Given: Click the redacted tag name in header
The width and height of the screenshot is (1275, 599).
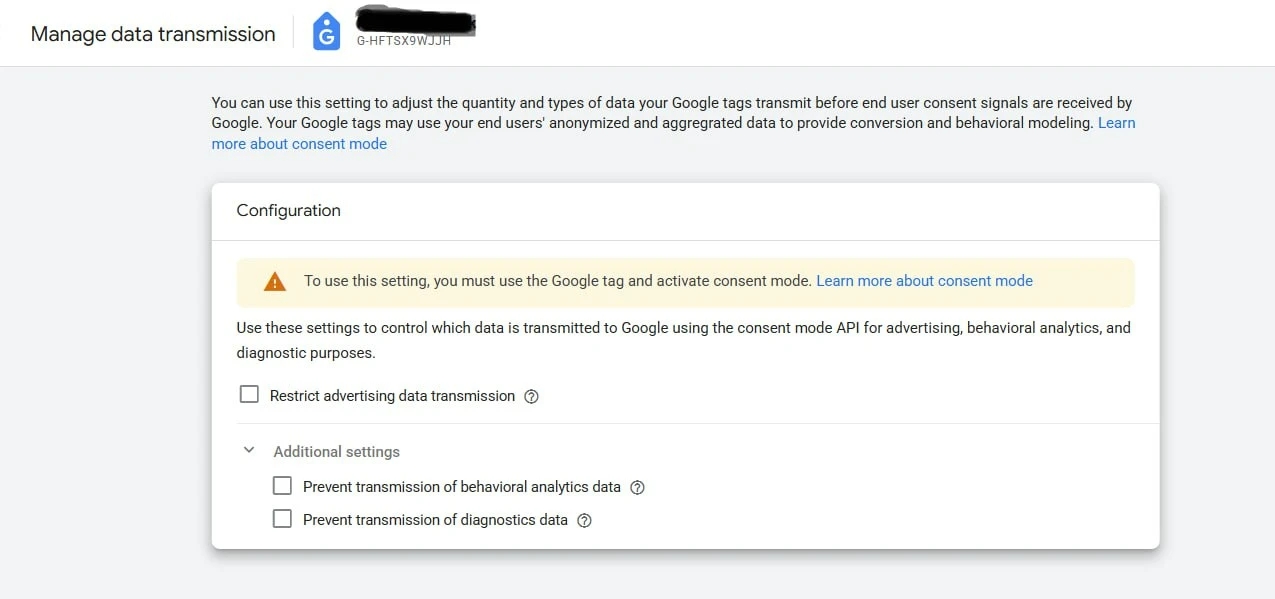Looking at the screenshot, I should click(415, 21).
